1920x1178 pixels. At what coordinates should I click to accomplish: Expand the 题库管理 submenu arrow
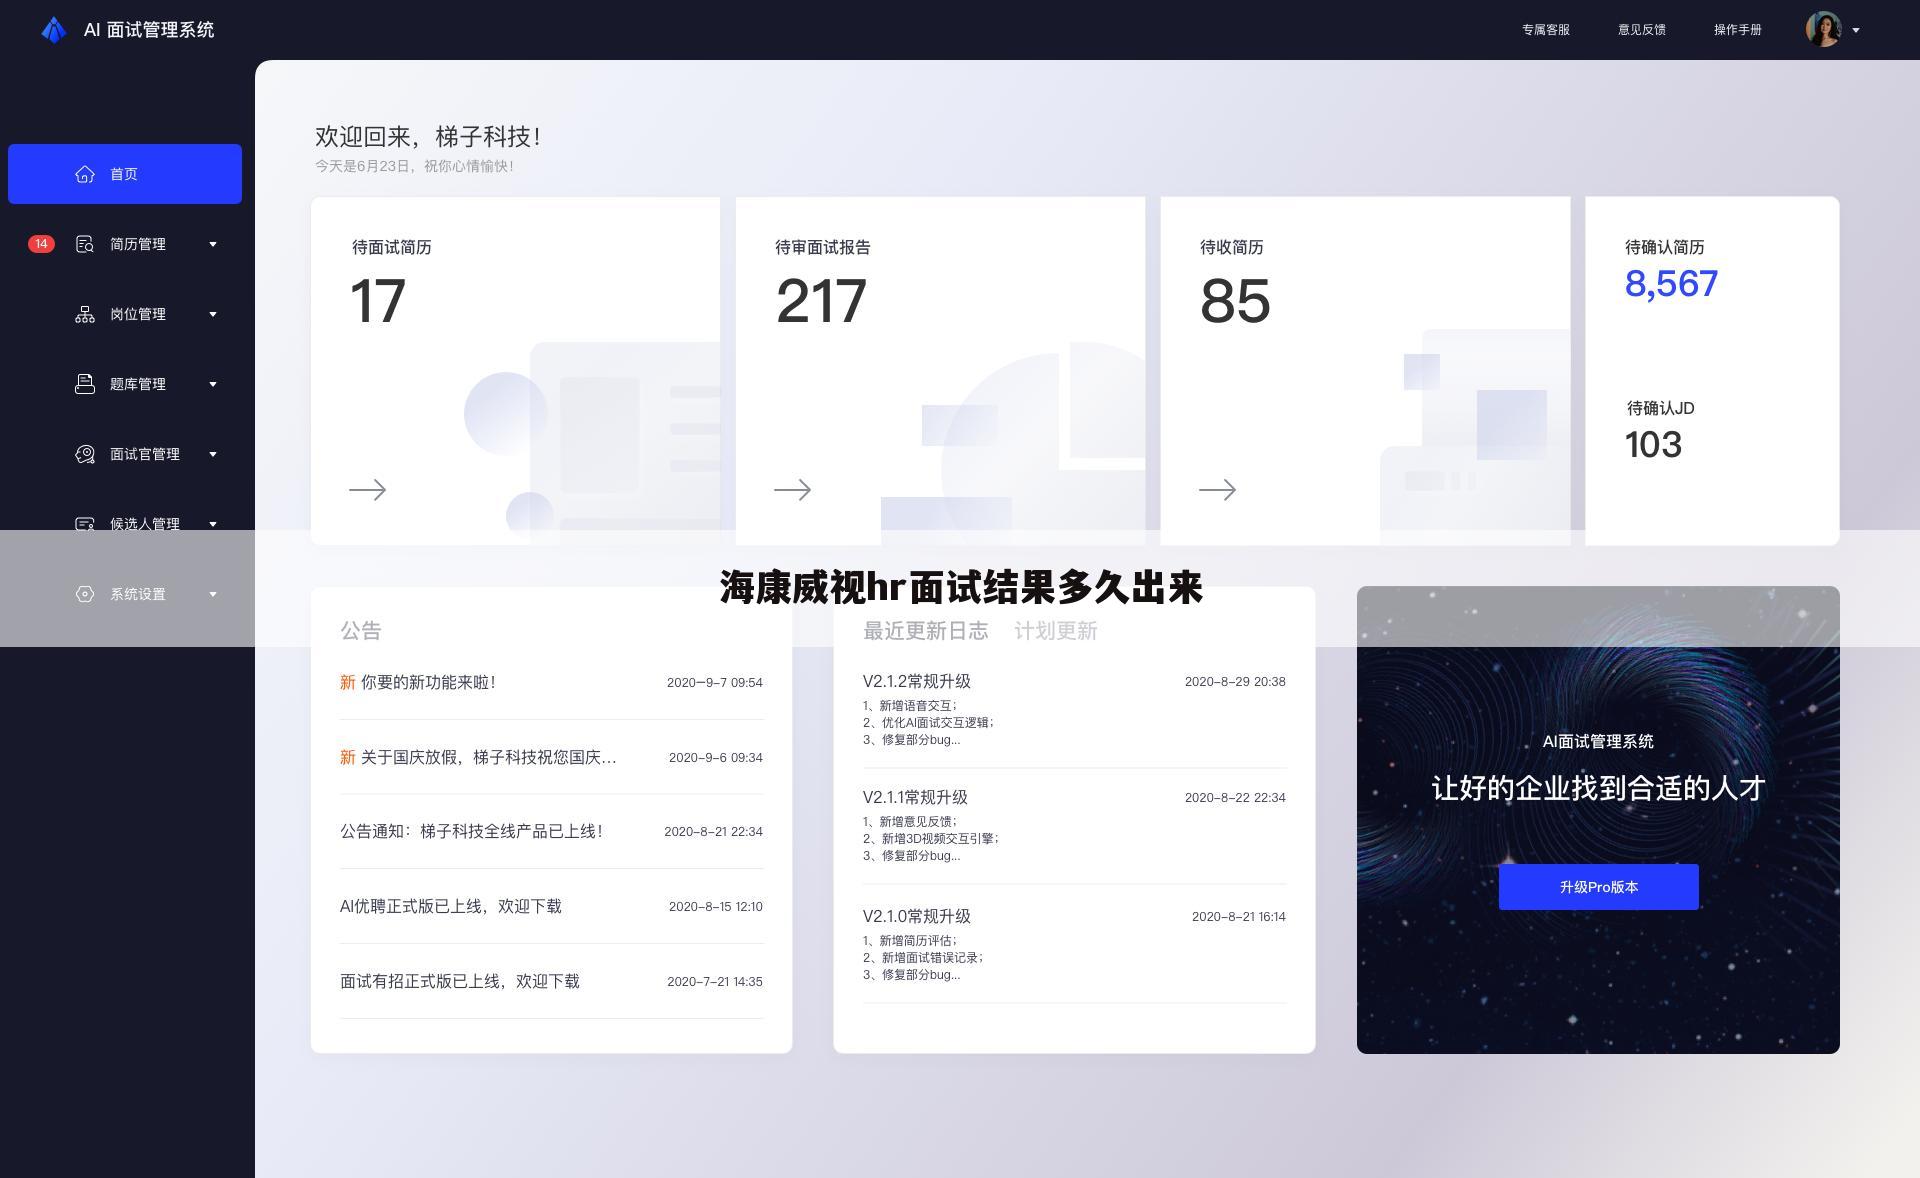[213, 384]
